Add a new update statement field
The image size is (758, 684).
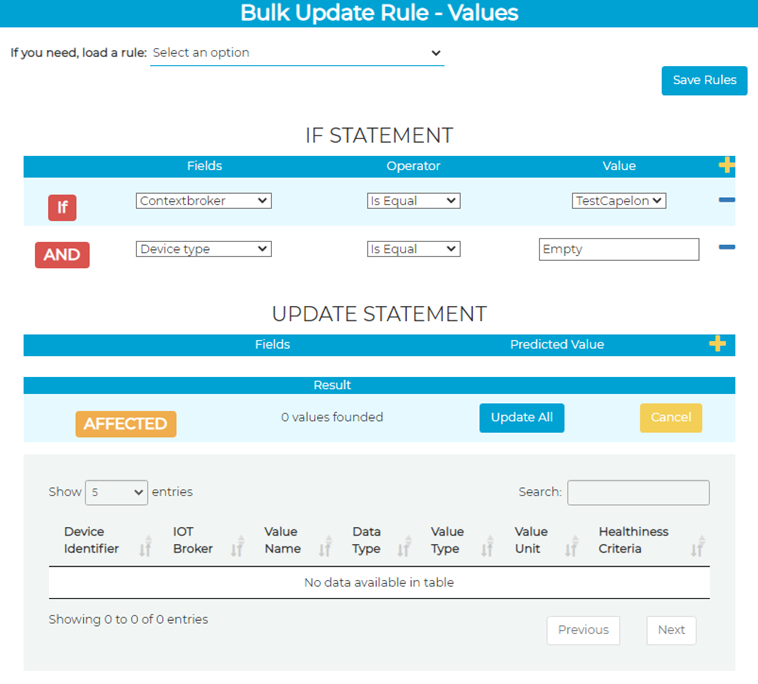716,344
